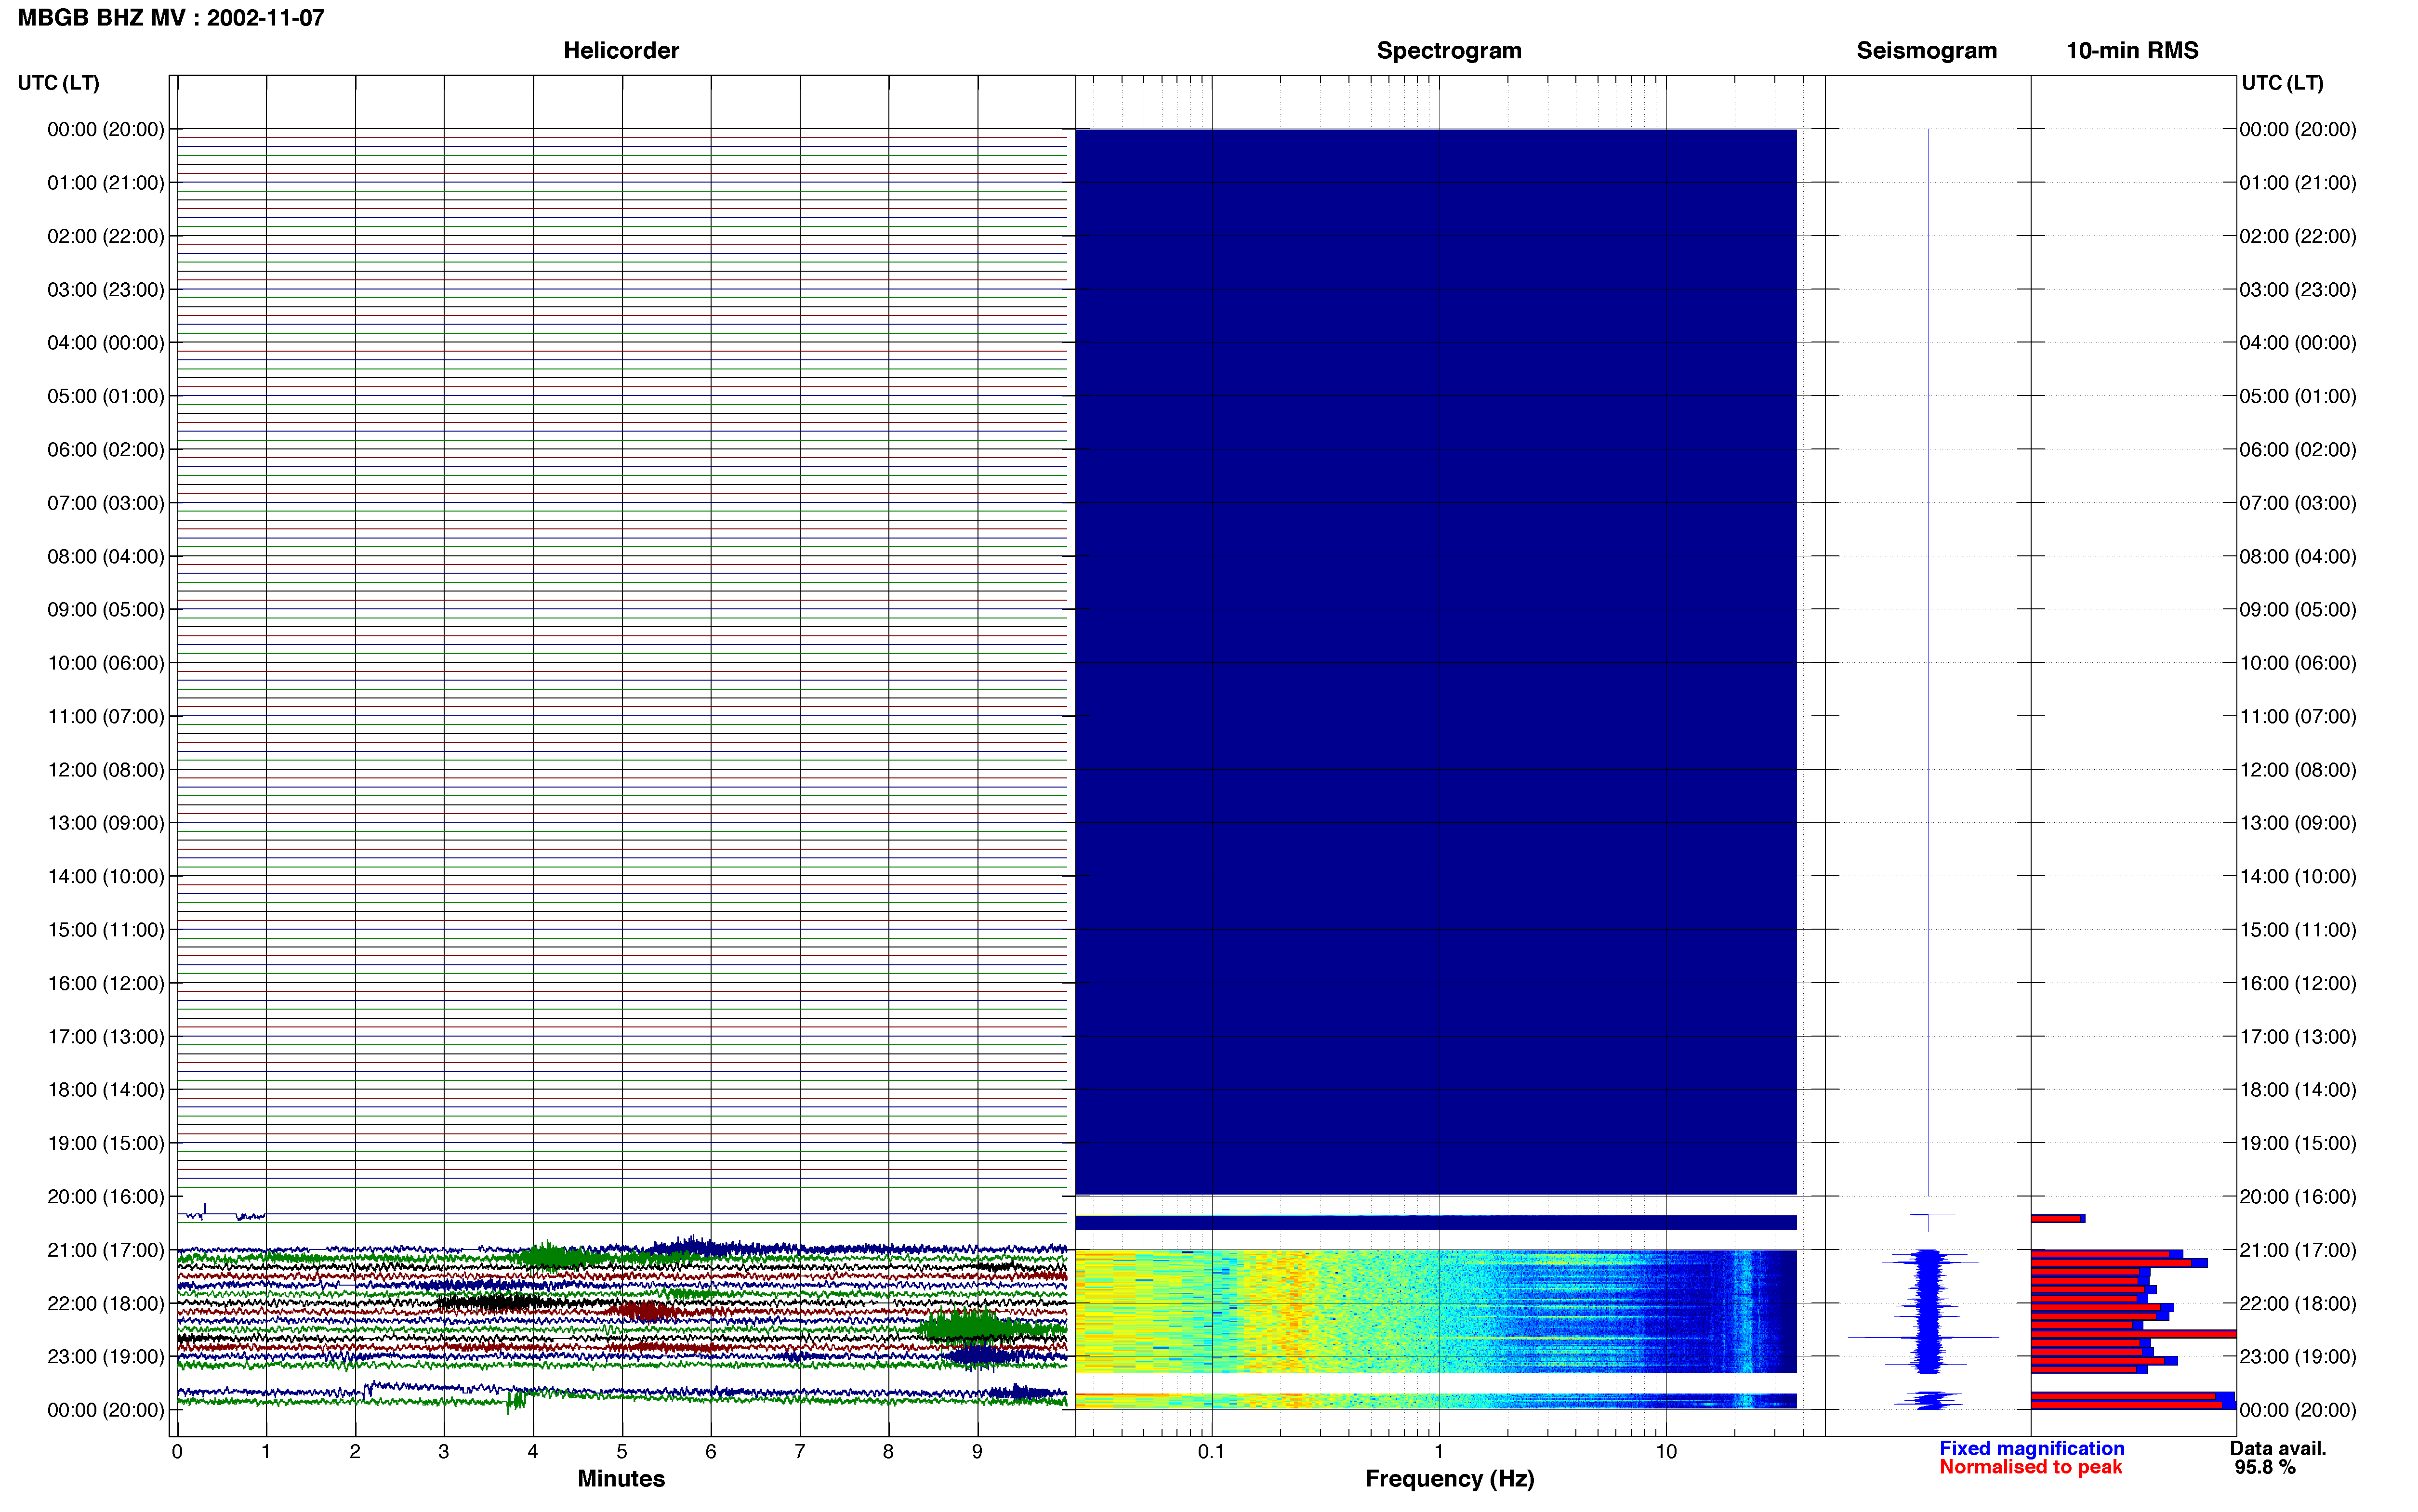Screen dimensions: 2418x1512
Task: Click the '10' frequency tick label
Action: (x=1666, y=1451)
